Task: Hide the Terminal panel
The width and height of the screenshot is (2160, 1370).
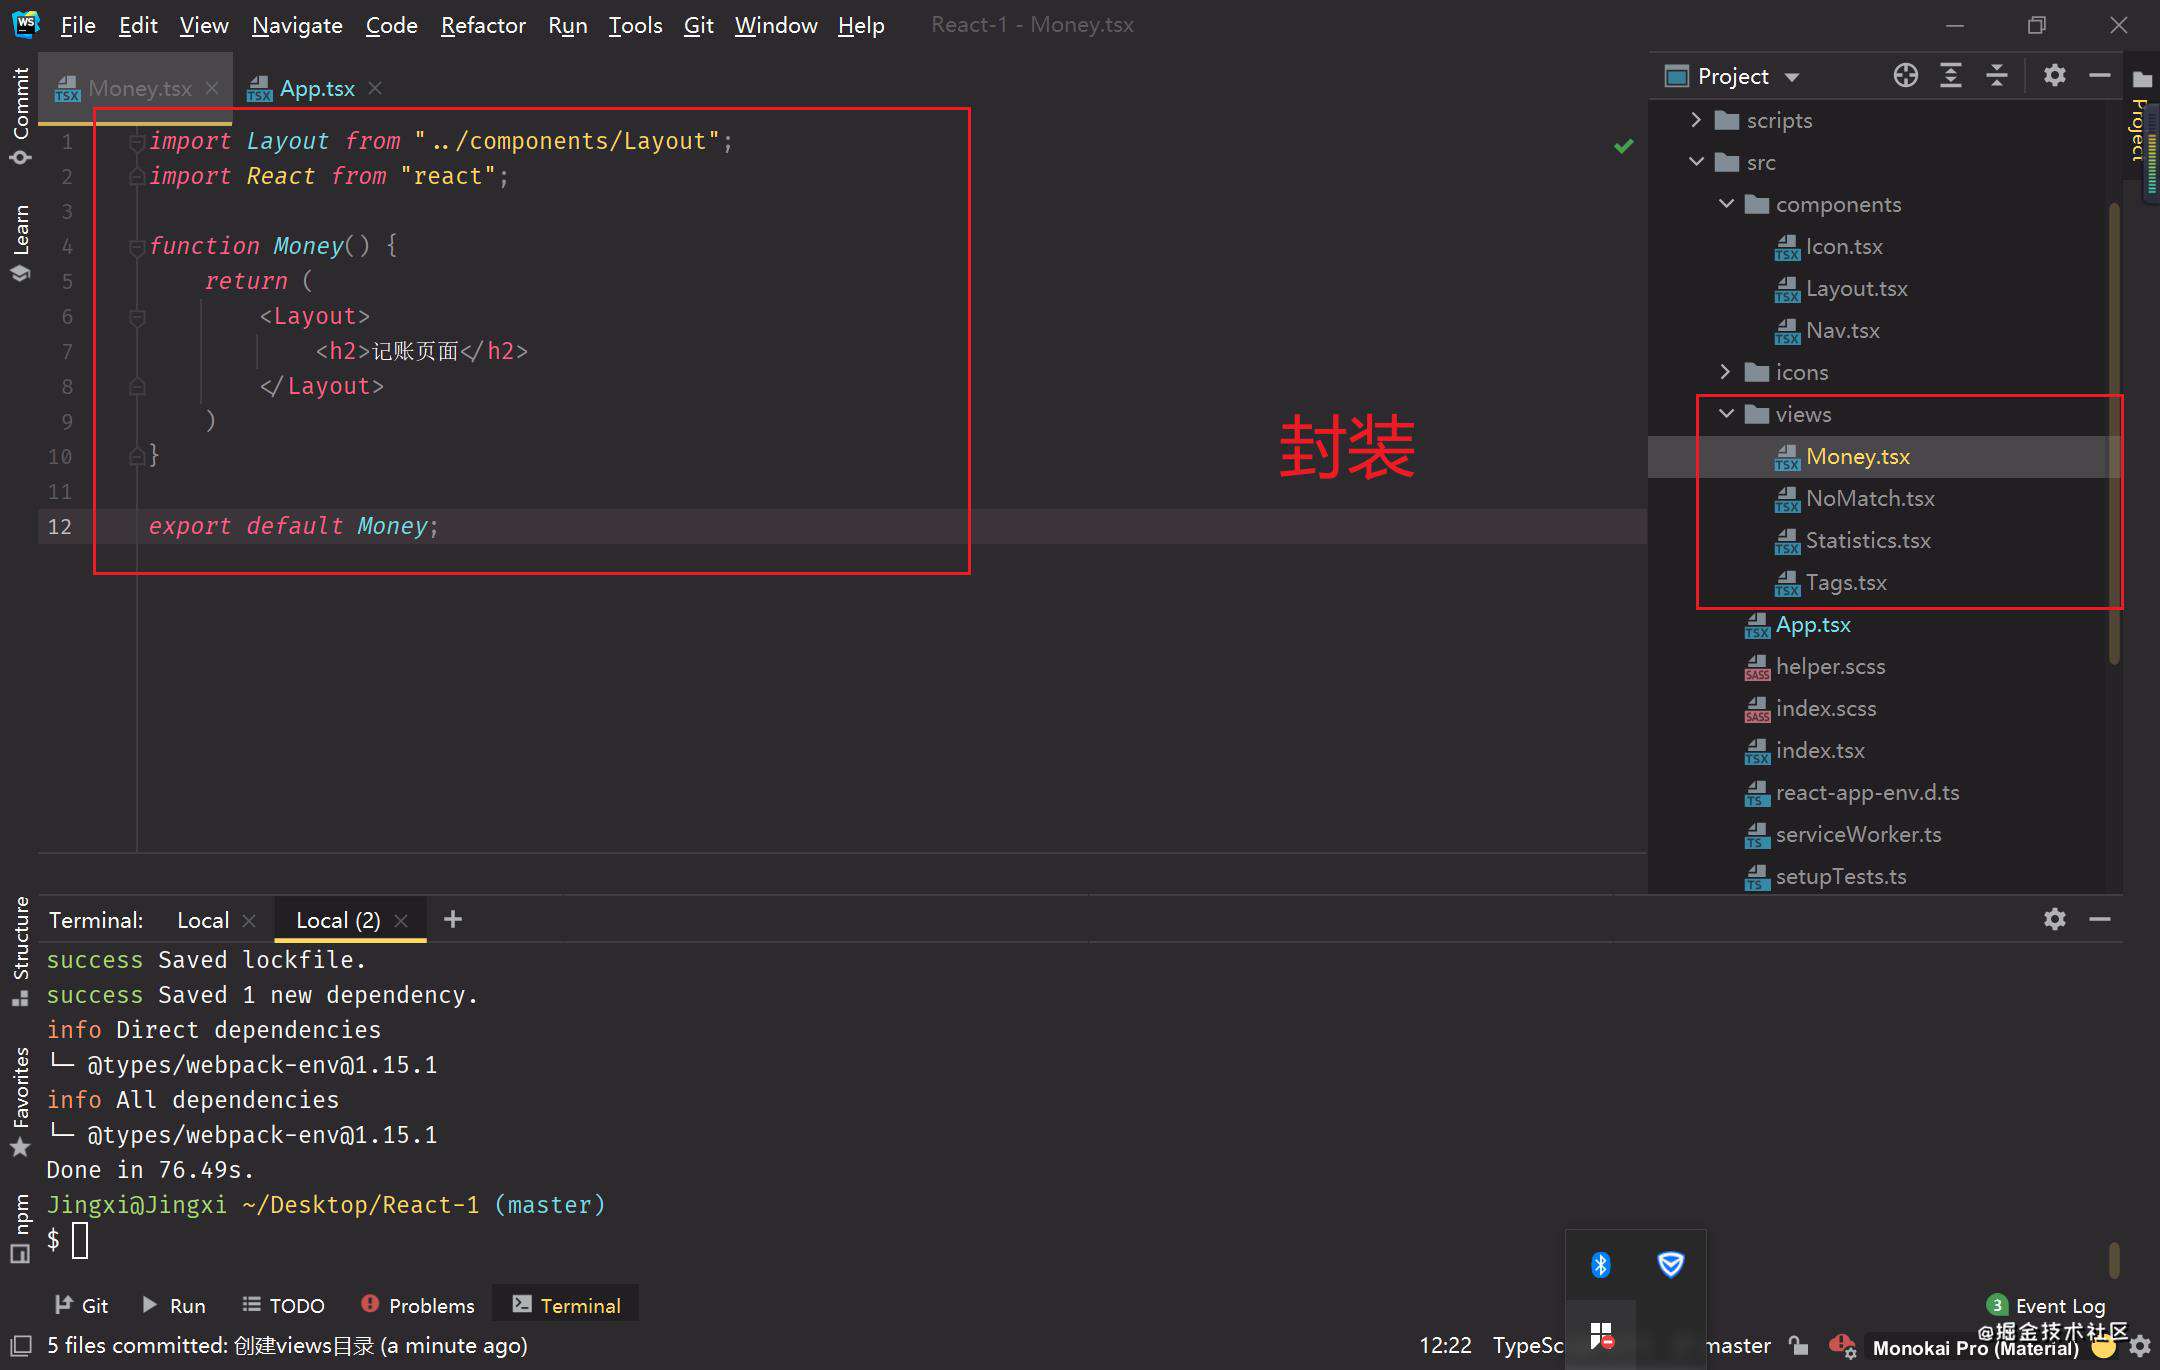Action: (2099, 919)
